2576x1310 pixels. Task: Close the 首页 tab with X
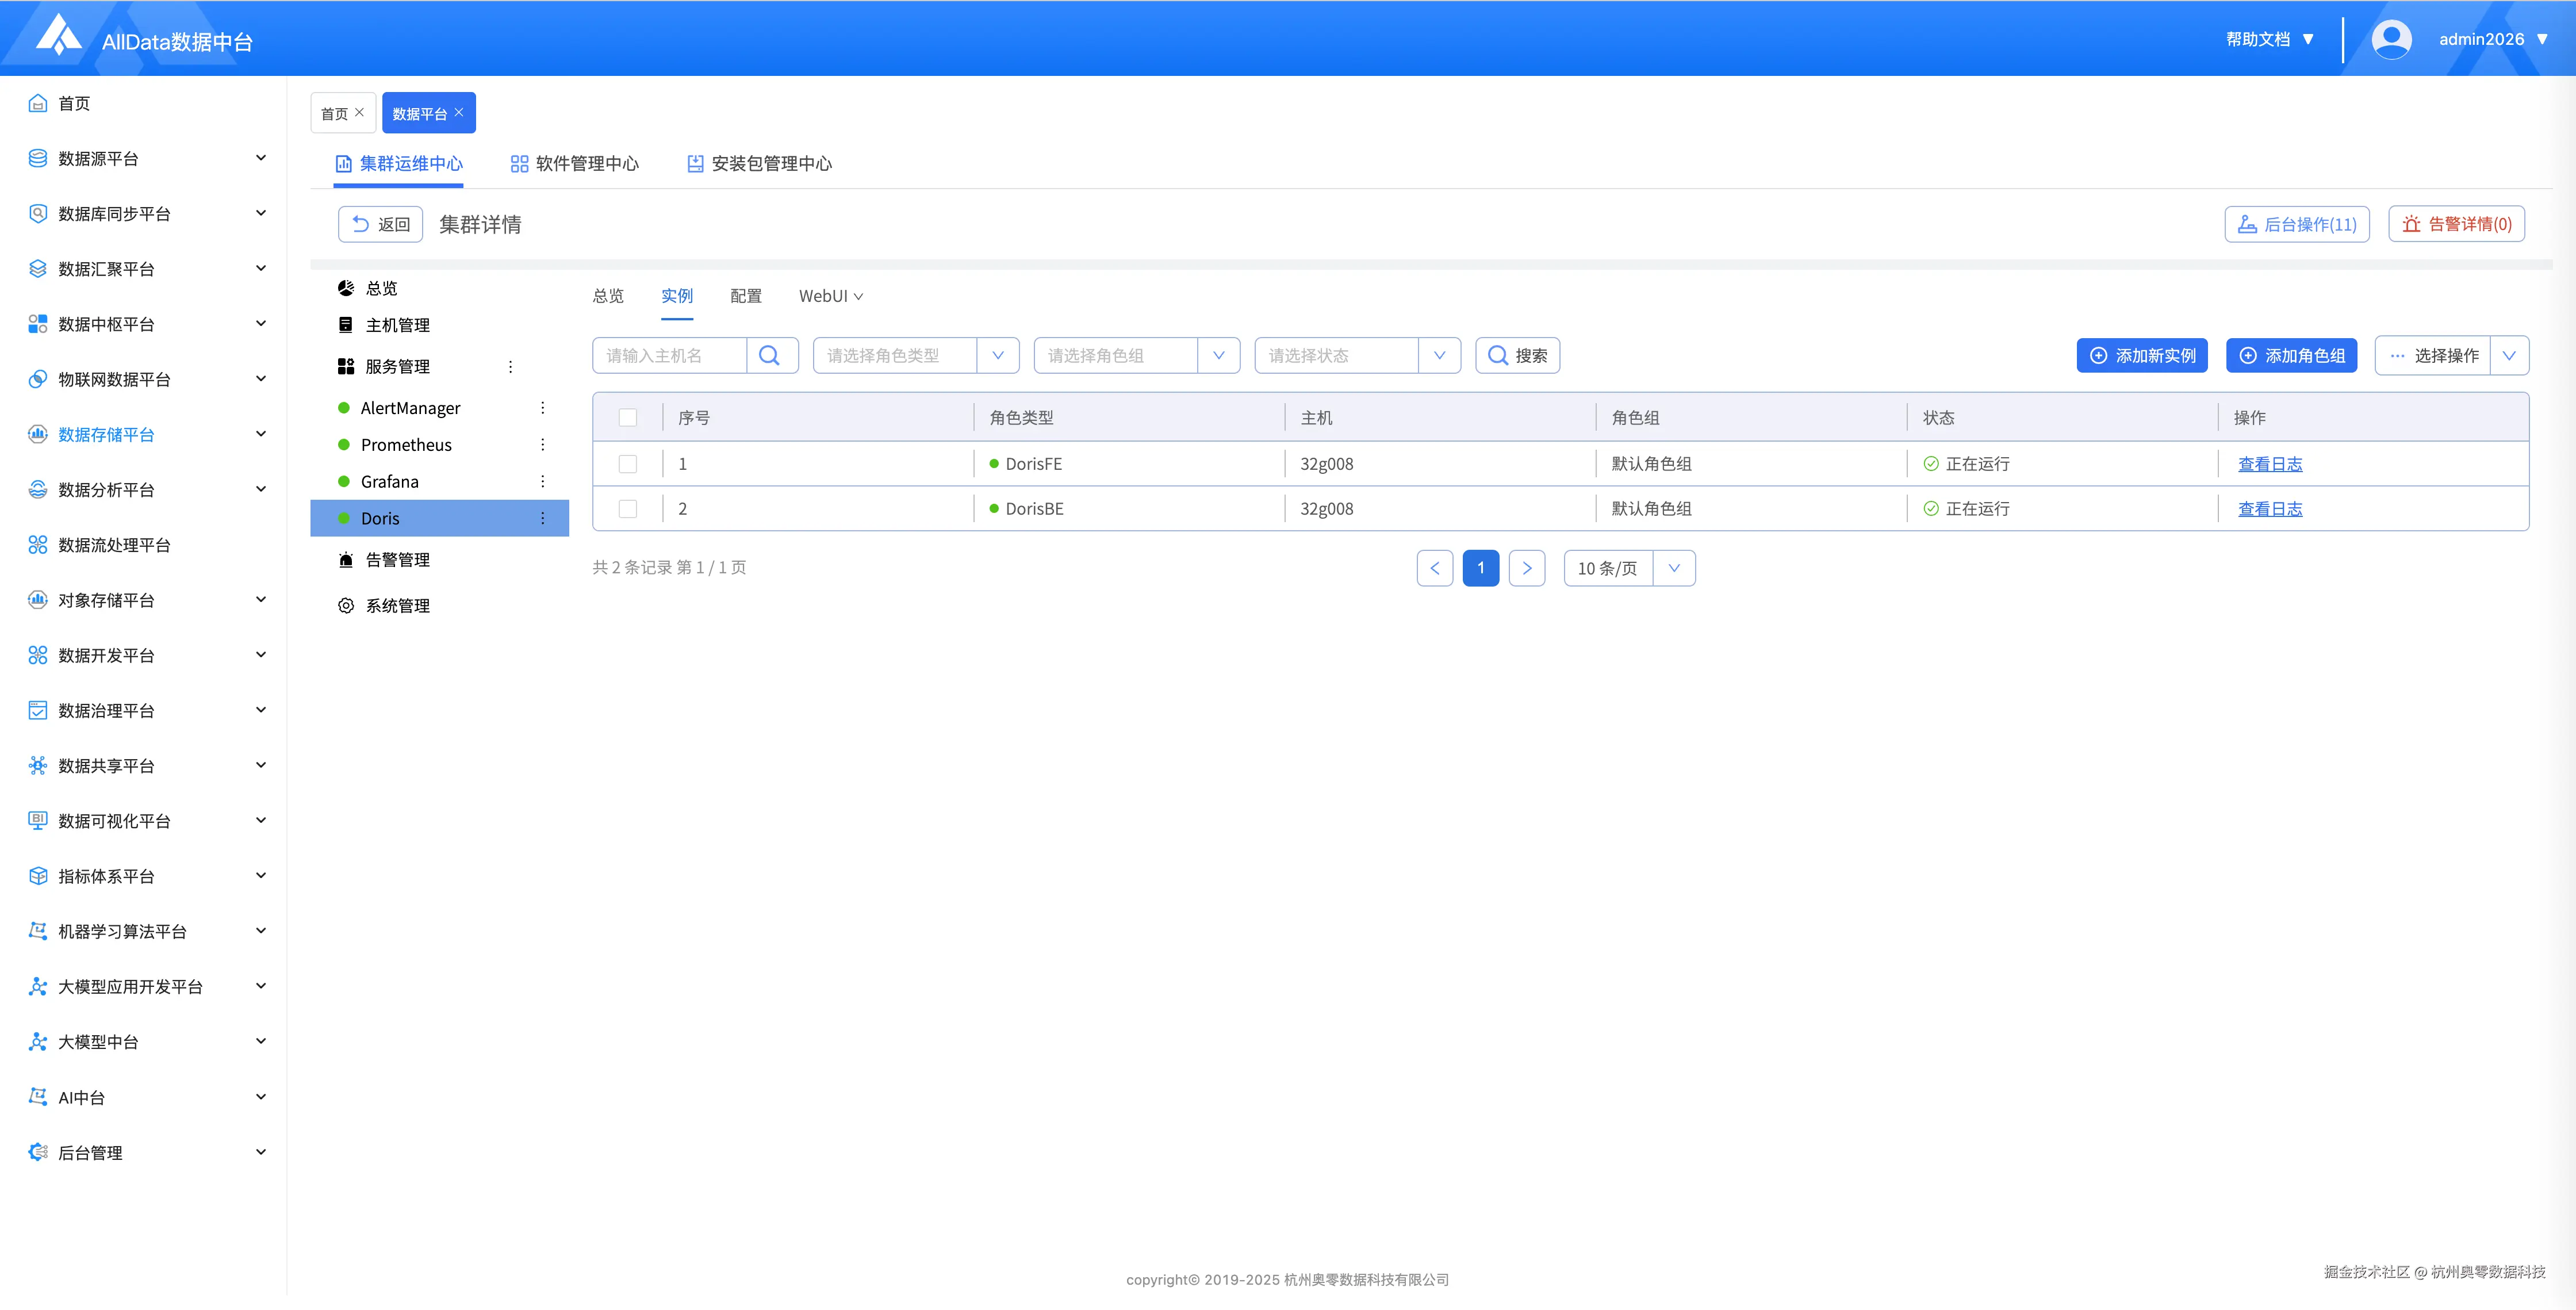pyautogui.click(x=359, y=113)
